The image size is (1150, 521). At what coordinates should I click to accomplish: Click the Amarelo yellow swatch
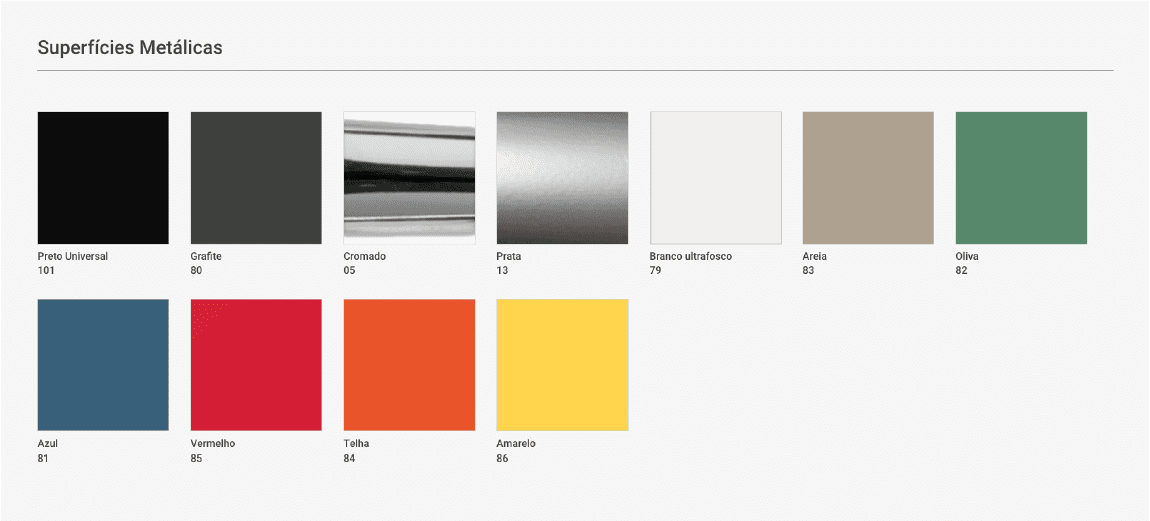point(562,365)
